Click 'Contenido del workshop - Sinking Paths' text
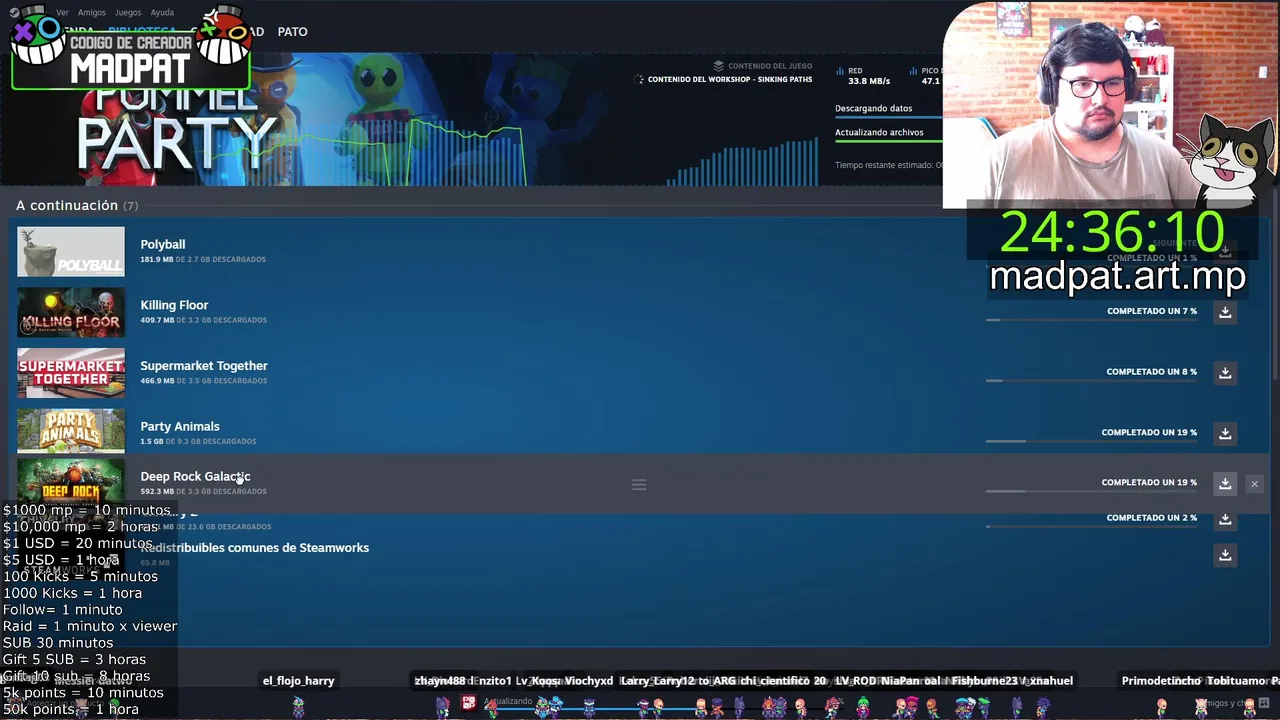This screenshot has width=1280, height=720. (x=730, y=79)
